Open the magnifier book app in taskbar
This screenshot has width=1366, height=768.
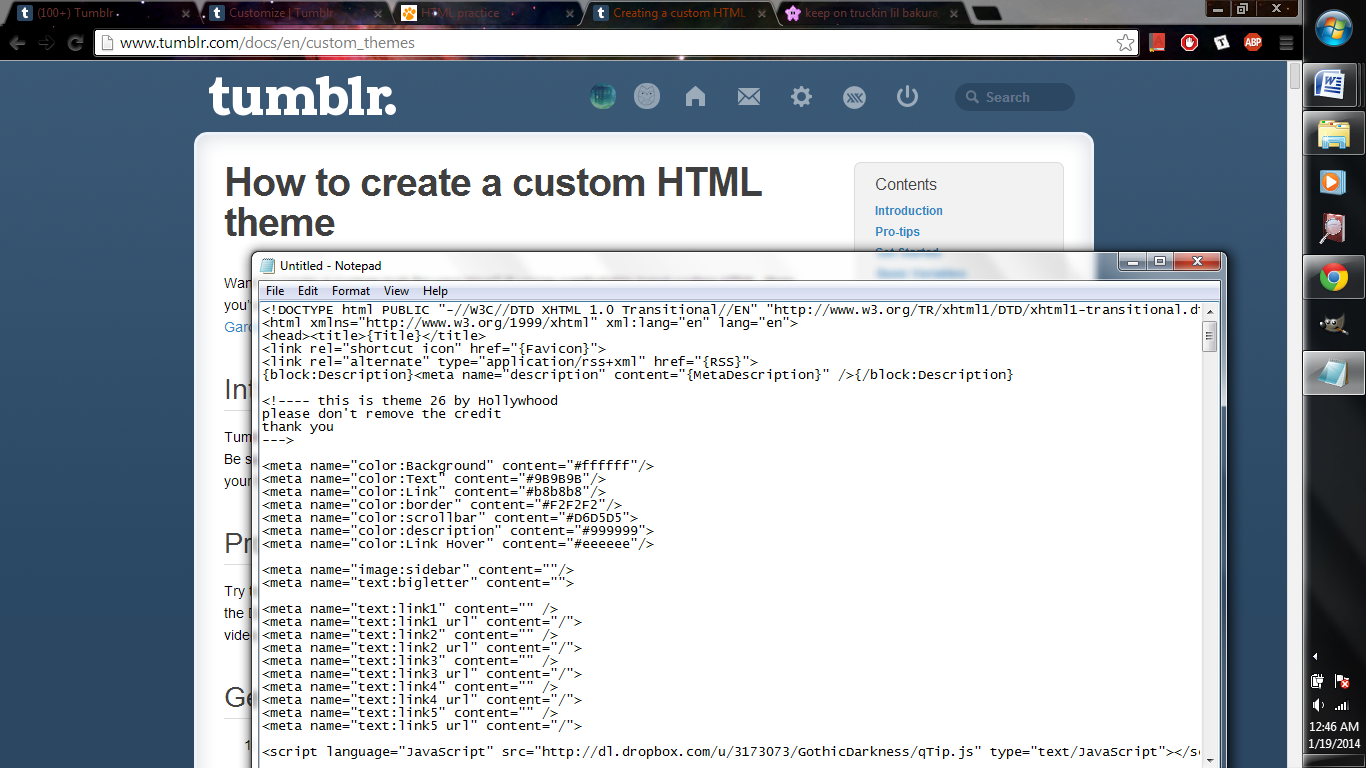point(1333,229)
